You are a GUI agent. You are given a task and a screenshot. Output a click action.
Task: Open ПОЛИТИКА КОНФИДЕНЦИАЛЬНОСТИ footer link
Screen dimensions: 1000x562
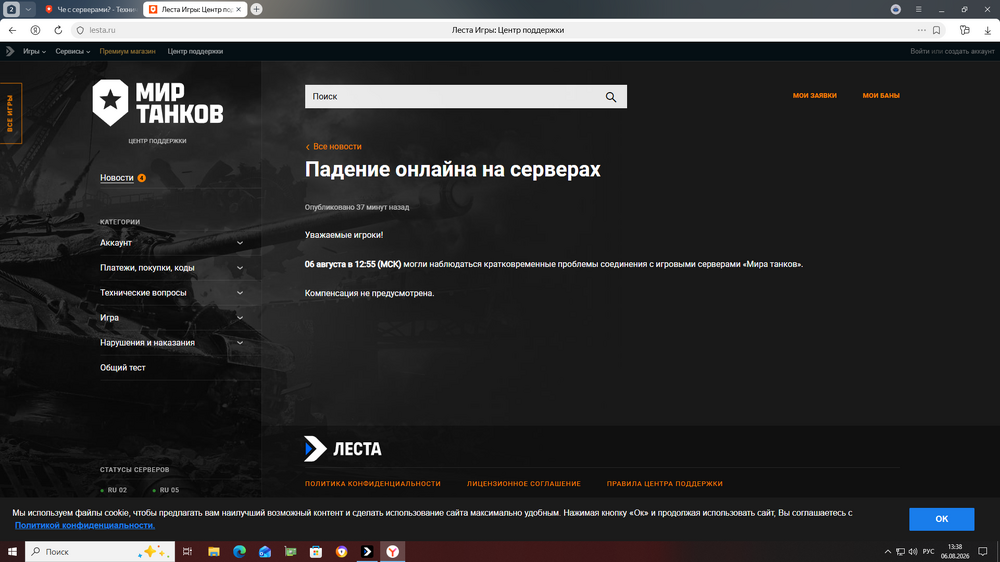click(372, 484)
